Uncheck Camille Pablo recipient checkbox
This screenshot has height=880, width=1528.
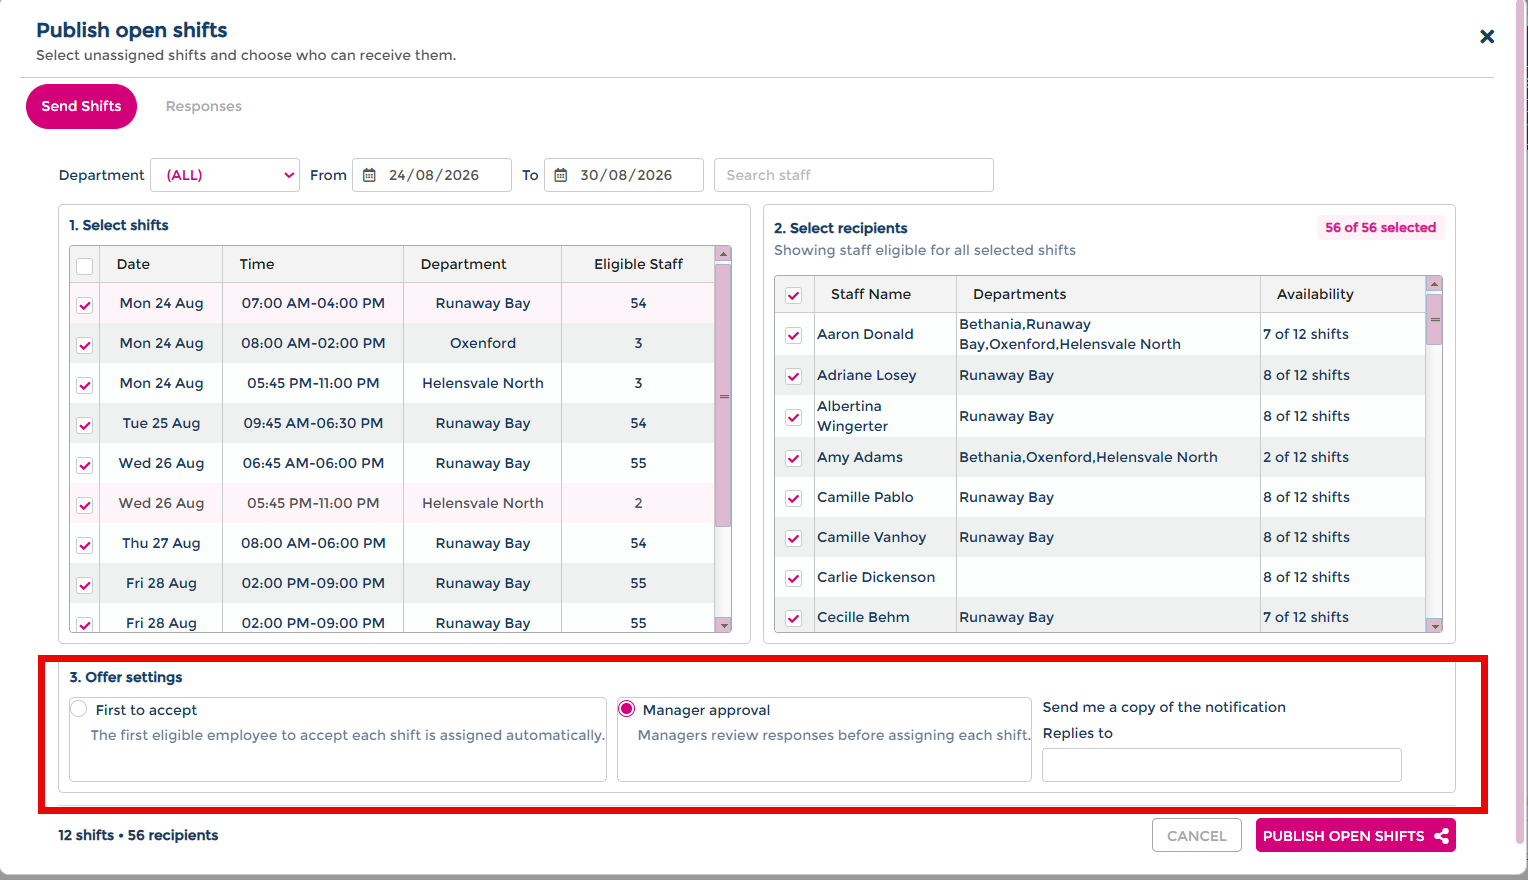click(793, 498)
